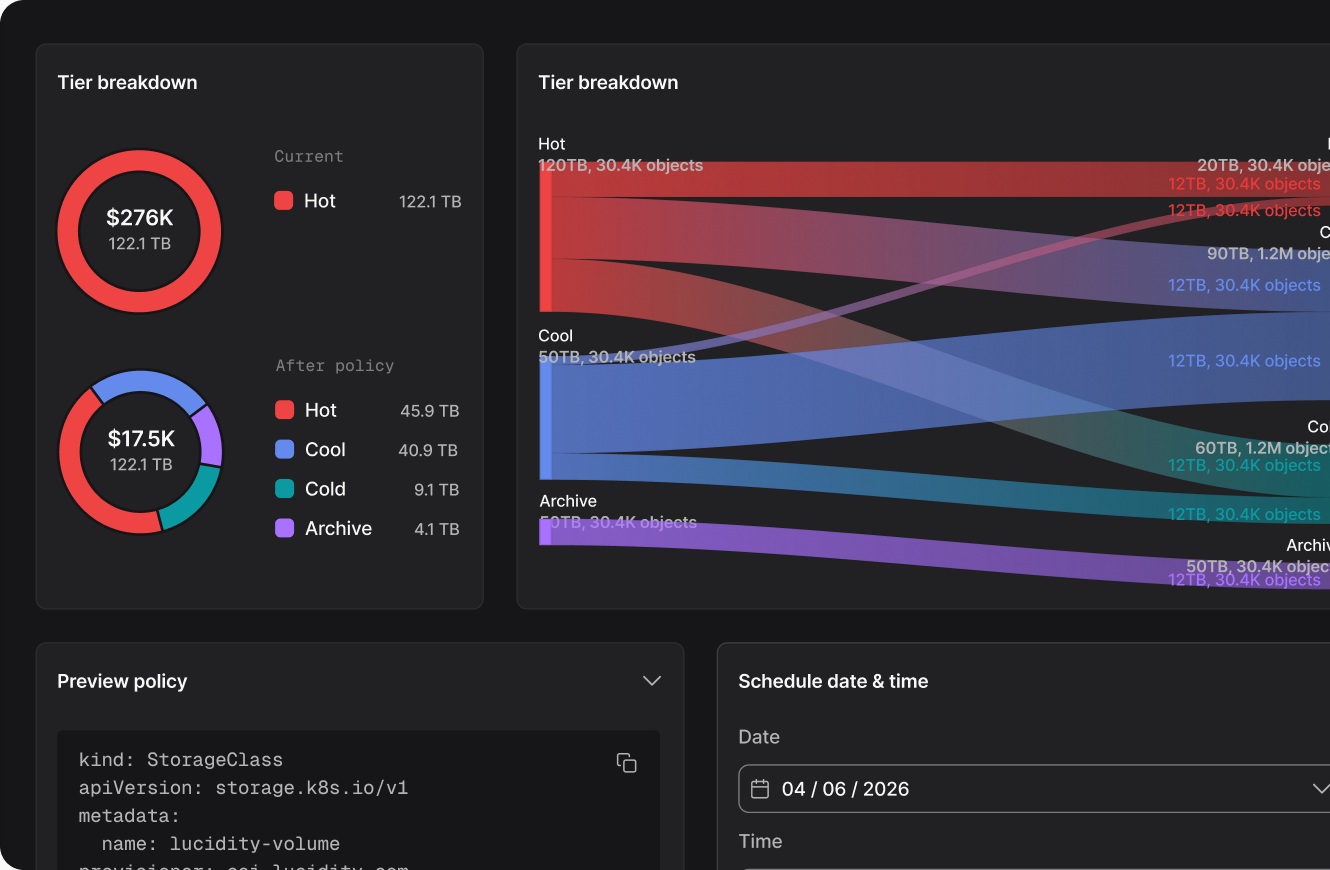Click the '90TB, 1.2M objects' destination label
This screenshot has height=870, width=1330.
point(1268,253)
